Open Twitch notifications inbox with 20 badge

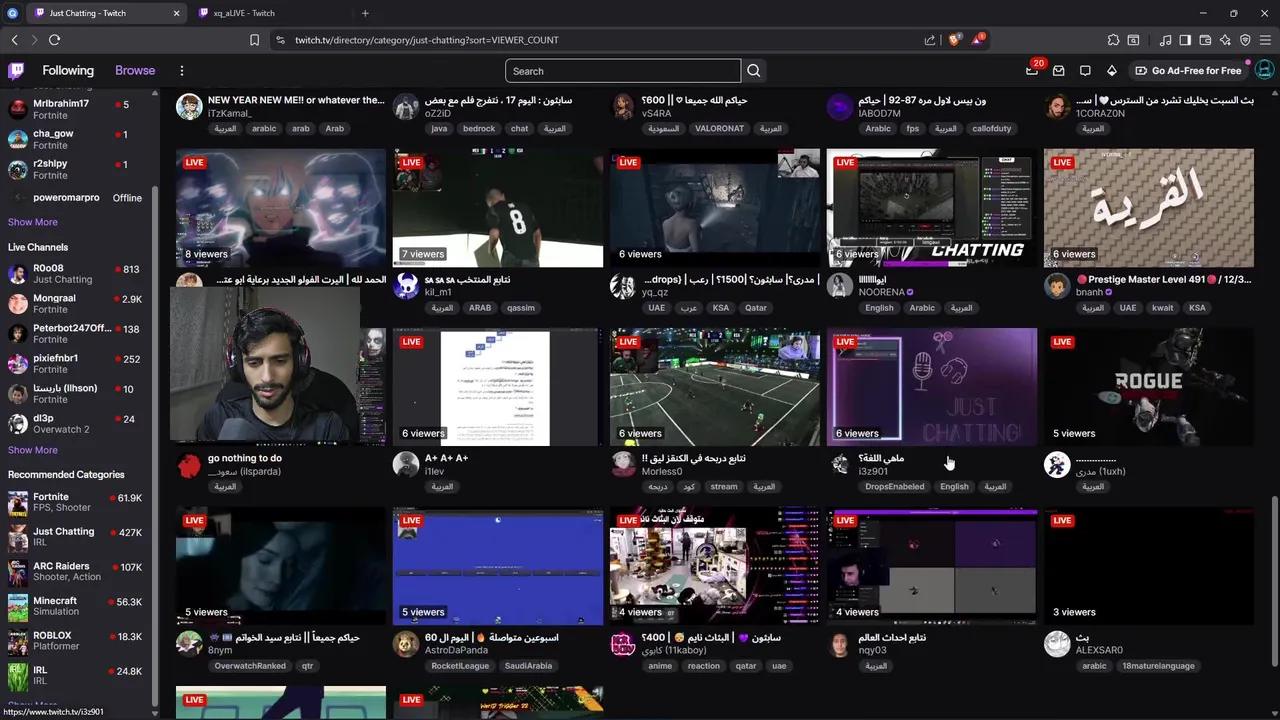pos(1032,71)
